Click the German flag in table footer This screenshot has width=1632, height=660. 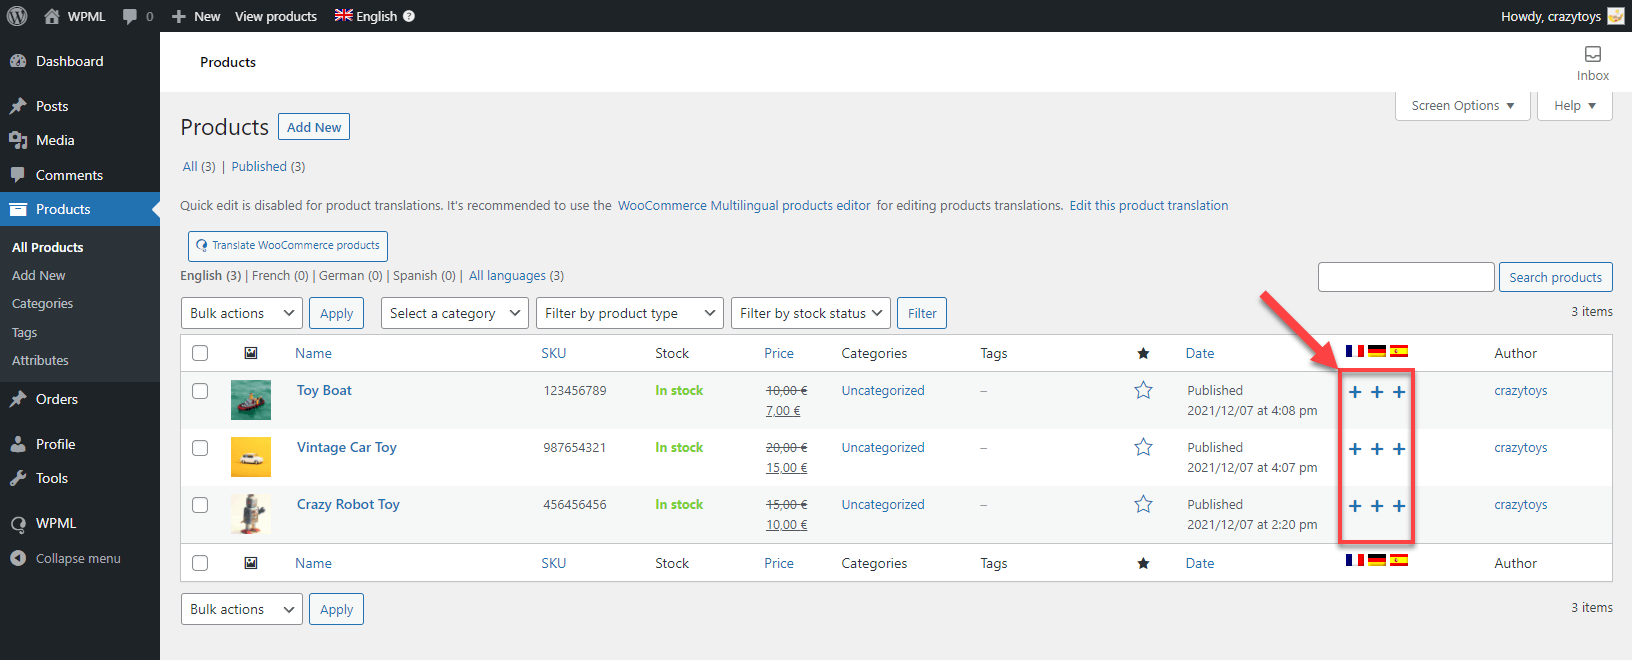[1377, 560]
